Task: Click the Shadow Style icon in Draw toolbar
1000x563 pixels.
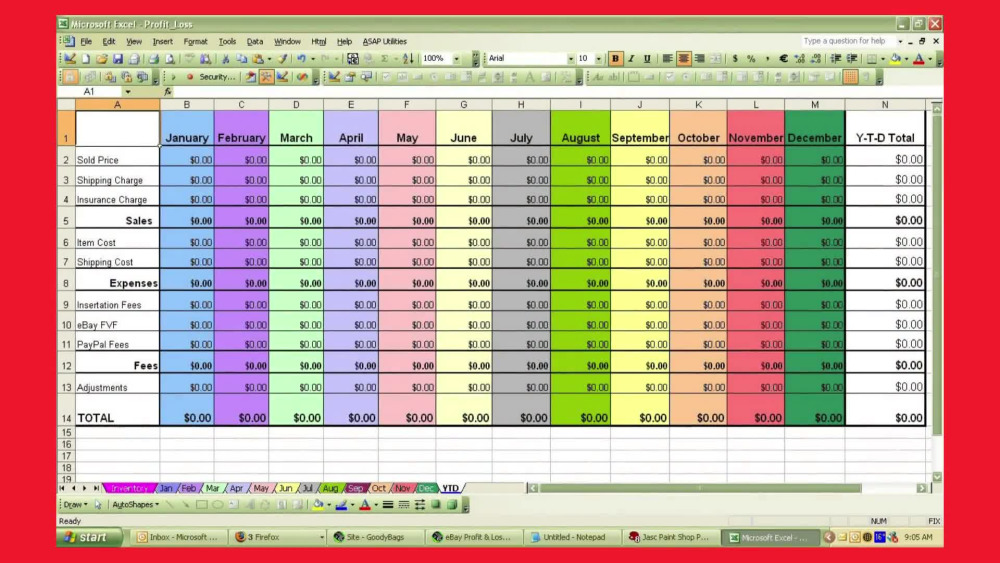Action: click(436, 504)
